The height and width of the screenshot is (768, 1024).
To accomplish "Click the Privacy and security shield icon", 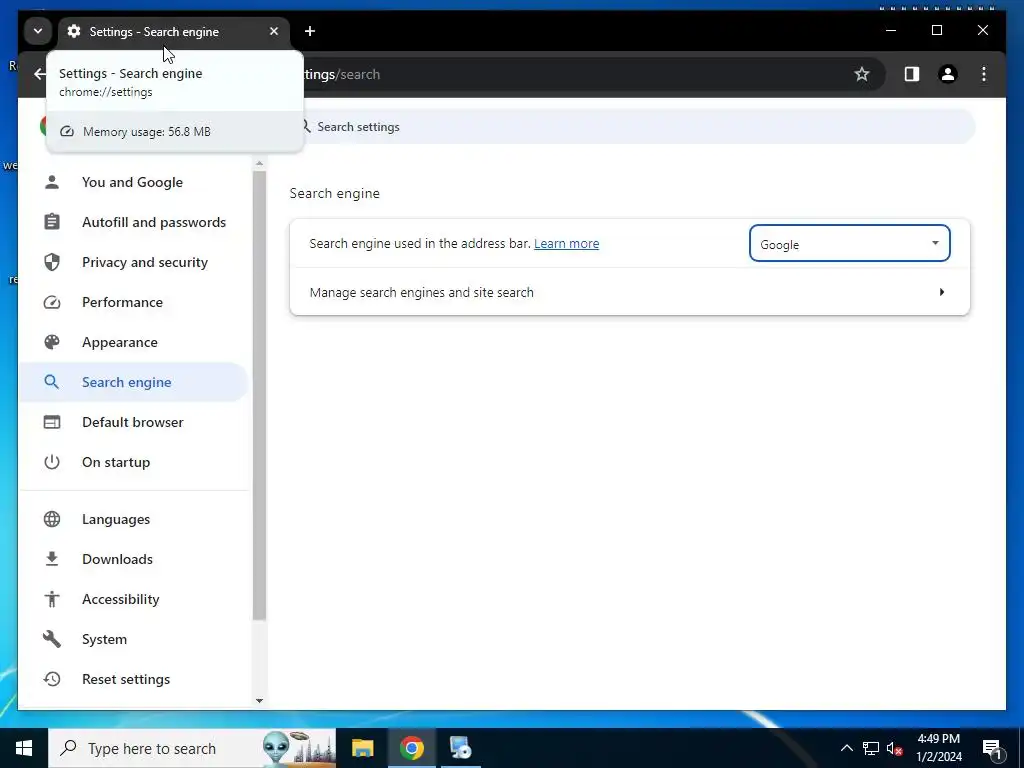I will pos(52,262).
